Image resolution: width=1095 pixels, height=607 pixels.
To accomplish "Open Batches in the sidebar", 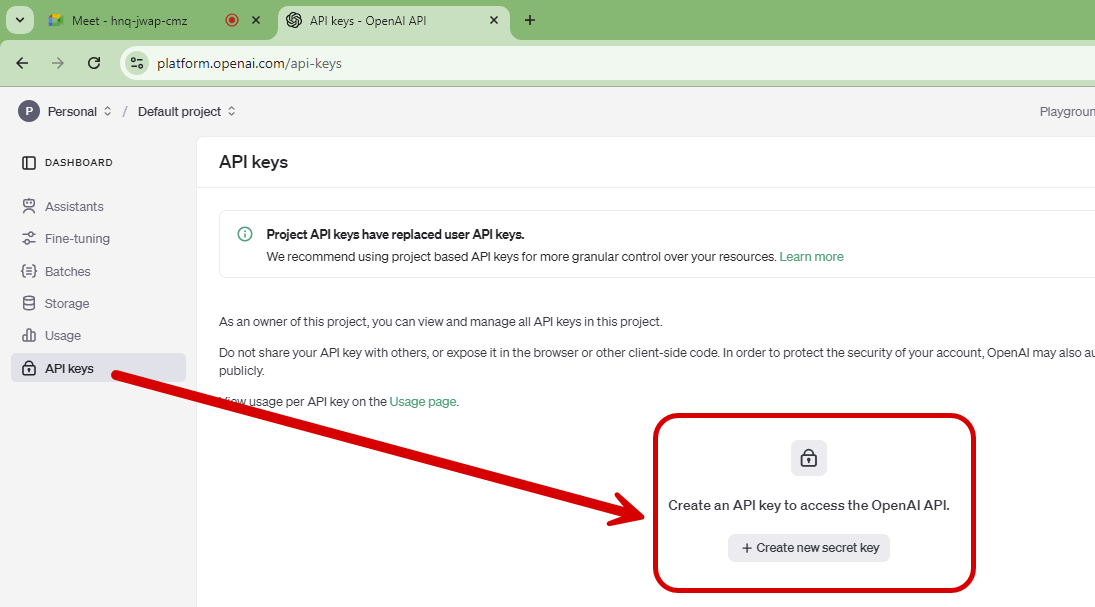I will 98,271.
